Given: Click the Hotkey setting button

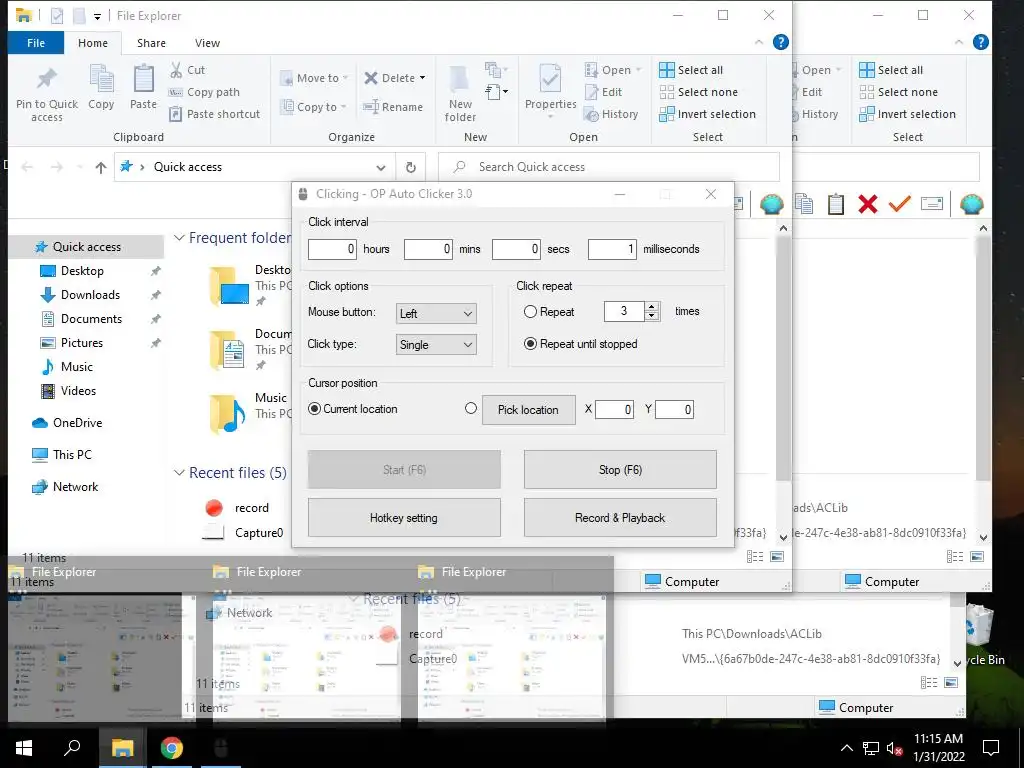Looking at the screenshot, I should [404, 518].
